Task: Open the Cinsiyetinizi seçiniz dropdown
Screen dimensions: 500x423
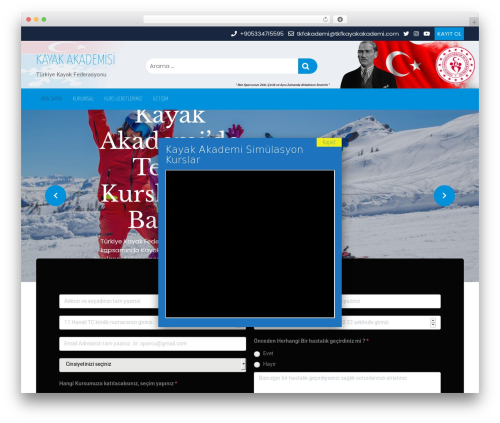Action: point(152,365)
